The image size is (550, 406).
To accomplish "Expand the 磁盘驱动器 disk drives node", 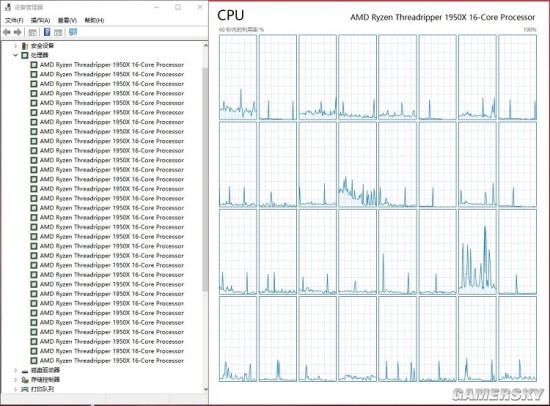I will coord(15,370).
